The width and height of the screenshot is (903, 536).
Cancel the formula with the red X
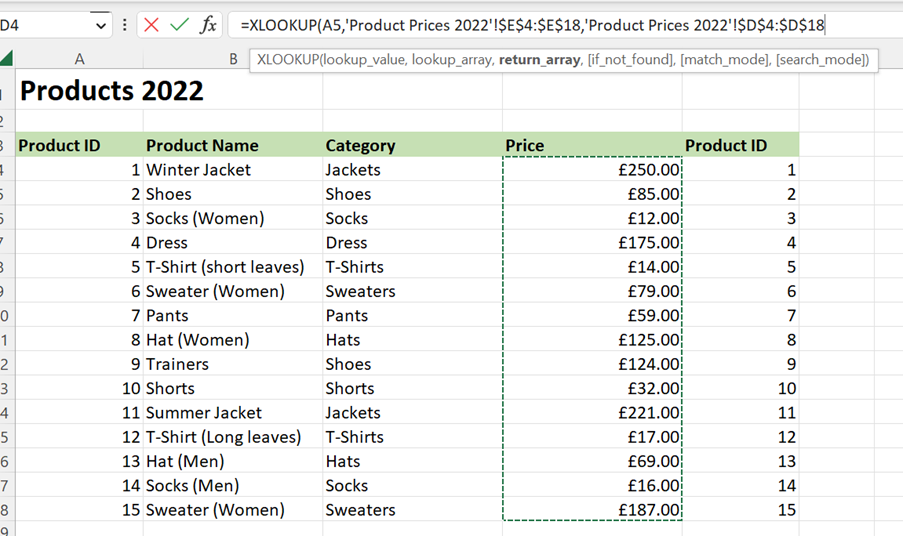[151, 25]
